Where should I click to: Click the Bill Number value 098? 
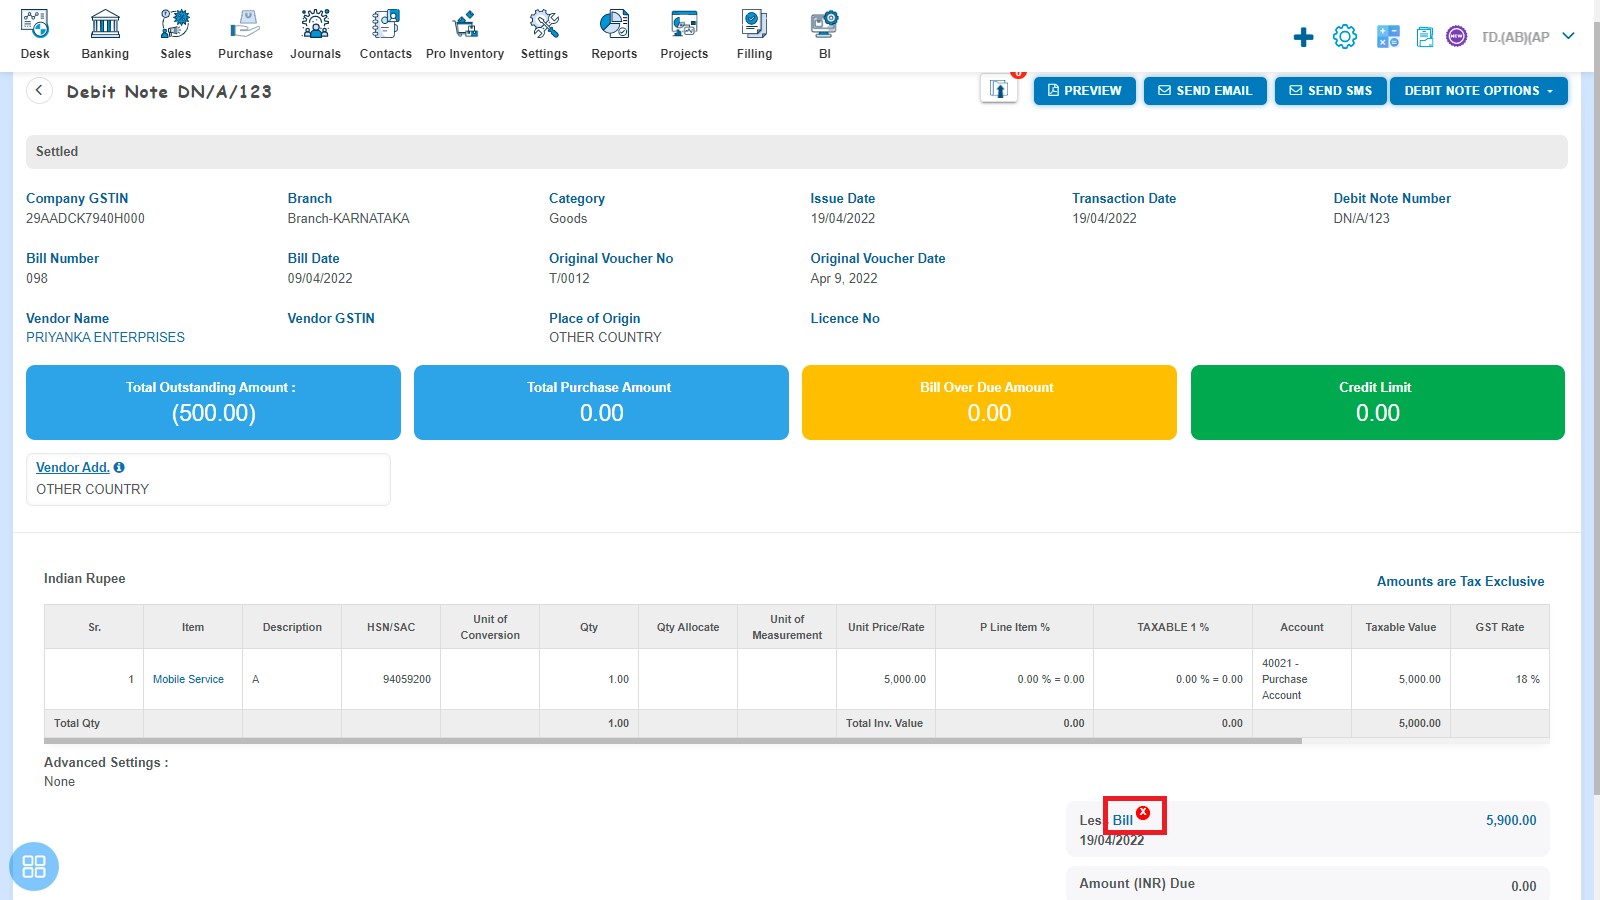37,278
